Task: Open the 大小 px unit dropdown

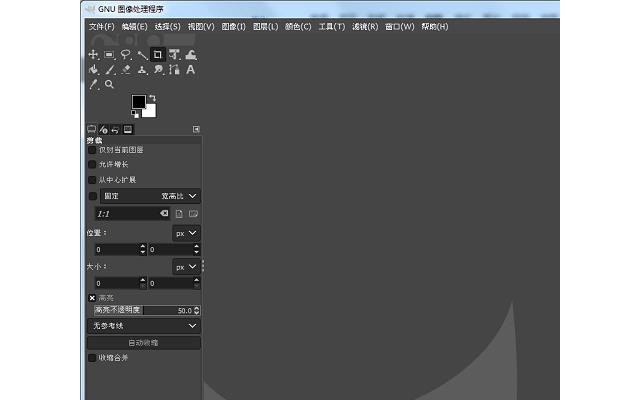Action: click(186, 267)
